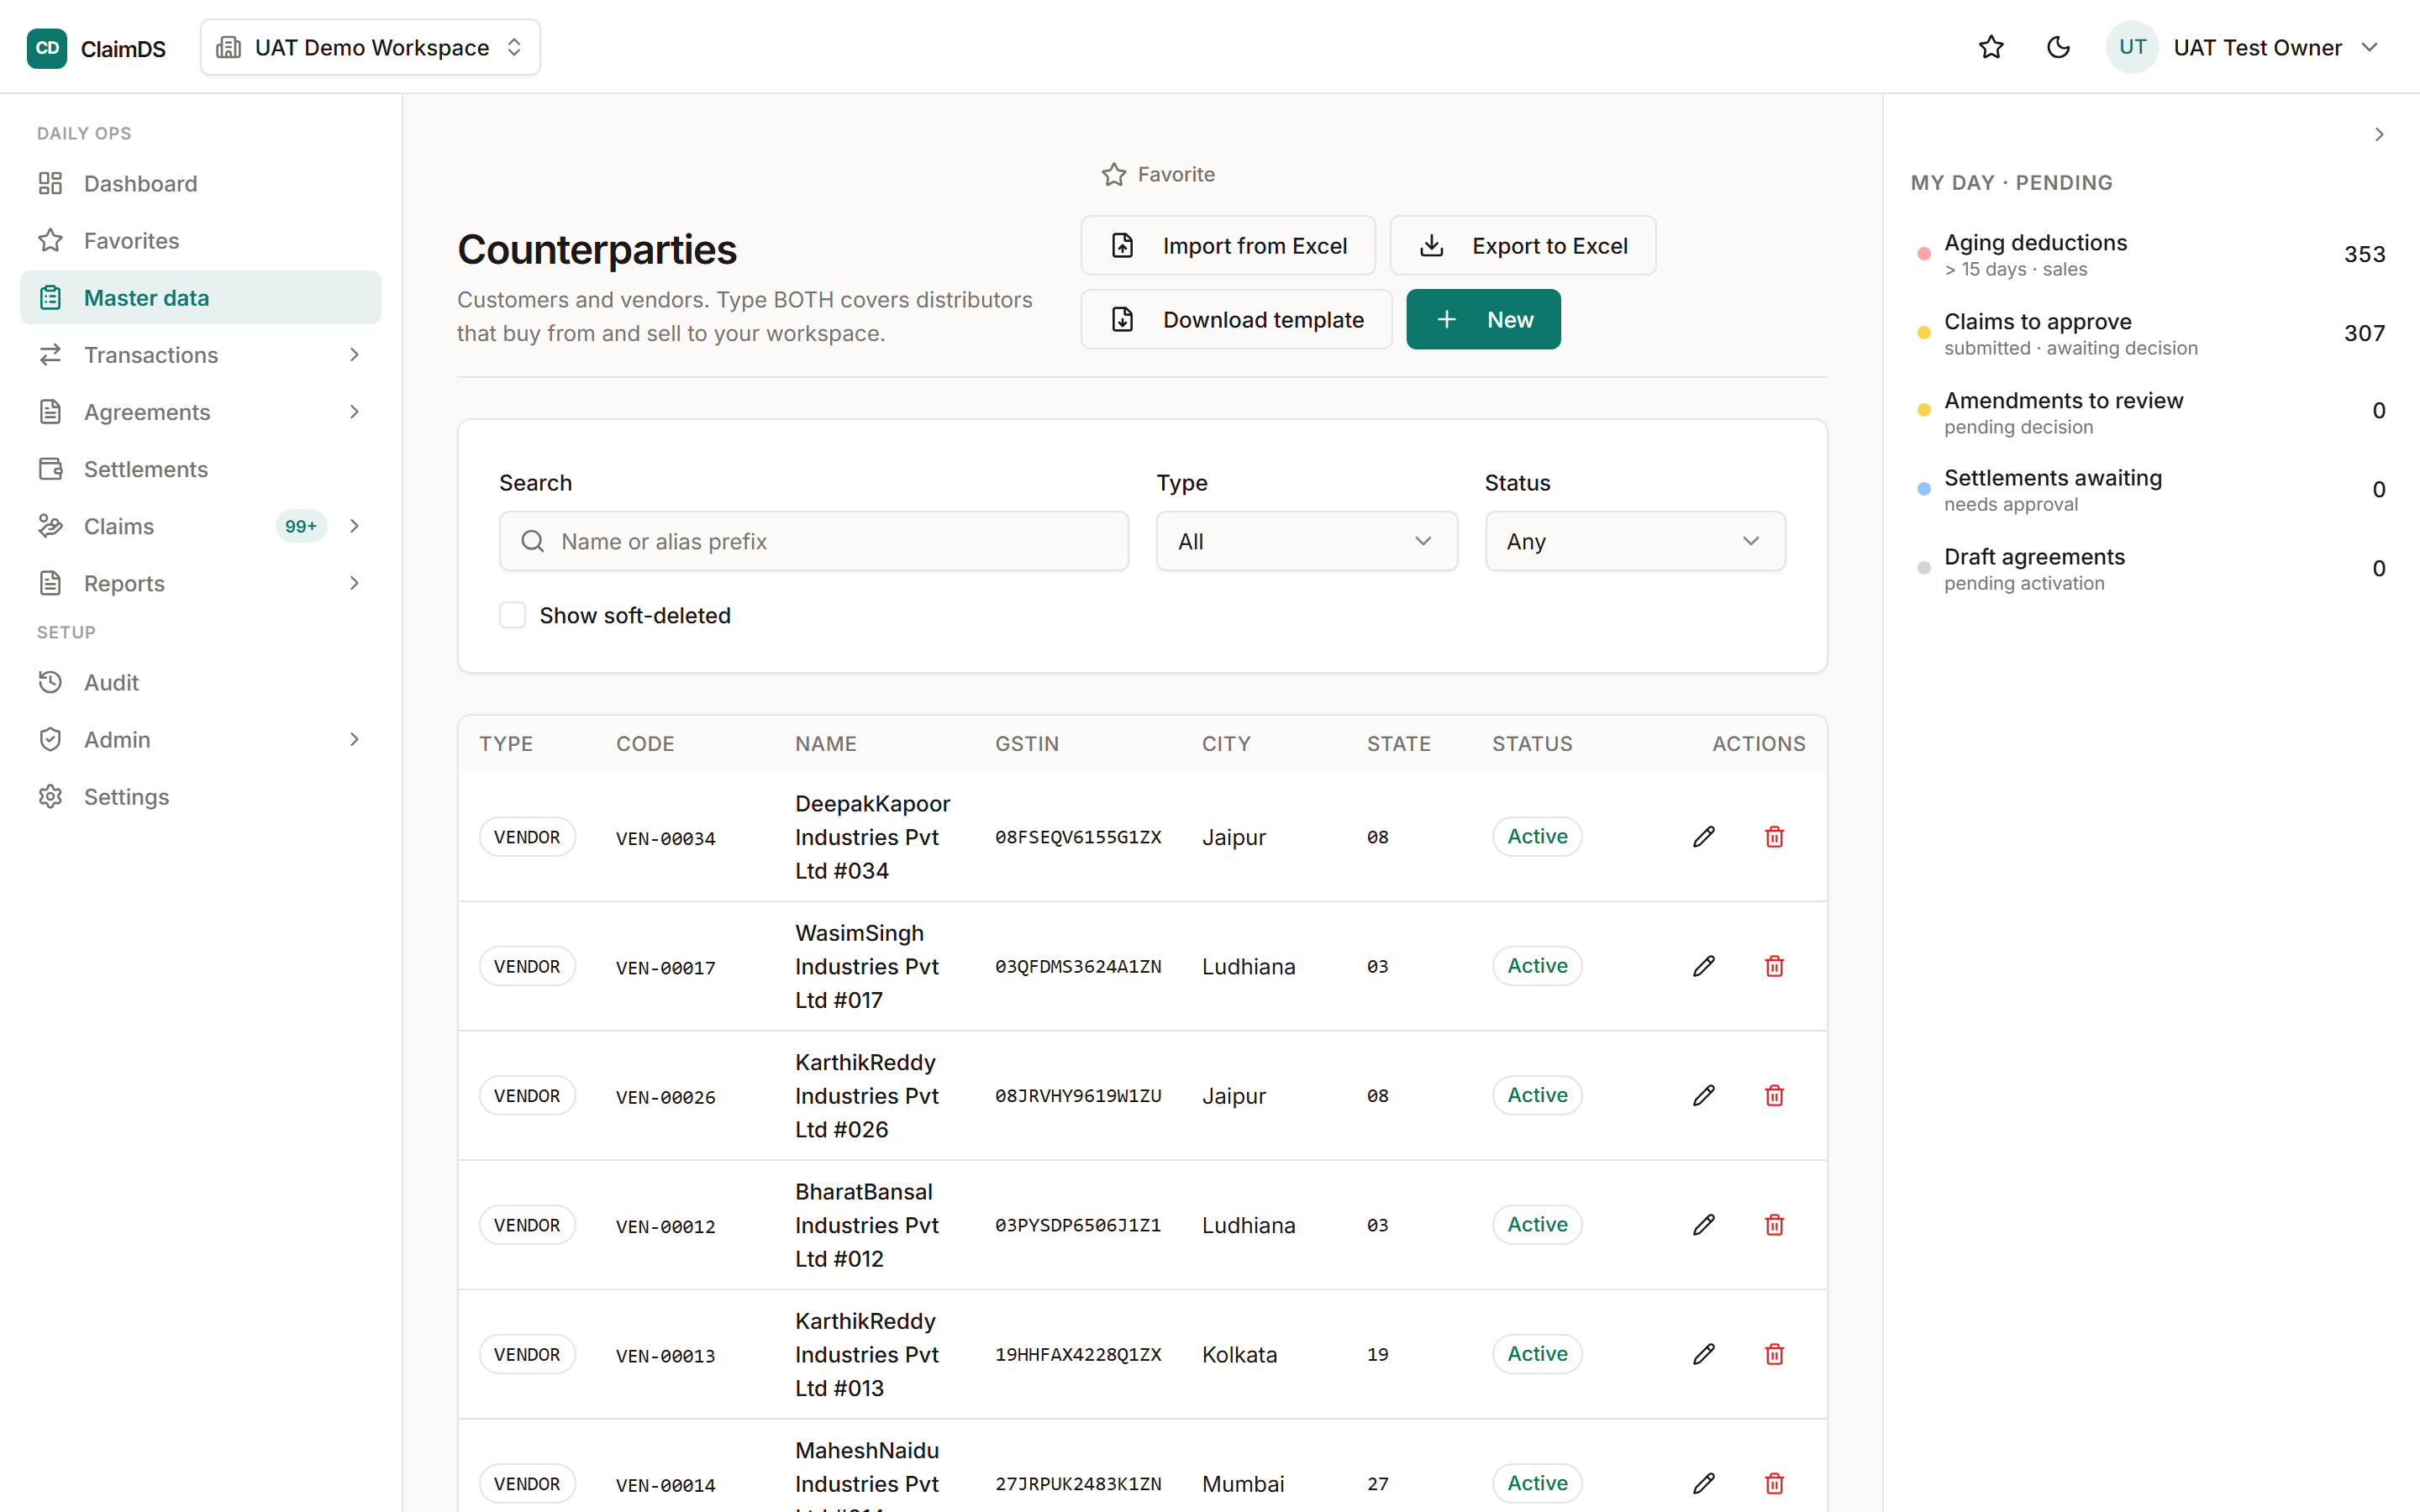This screenshot has height=1512, width=2420.
Task: Click the Reports document icon
Action: click(x=50, y=583)
